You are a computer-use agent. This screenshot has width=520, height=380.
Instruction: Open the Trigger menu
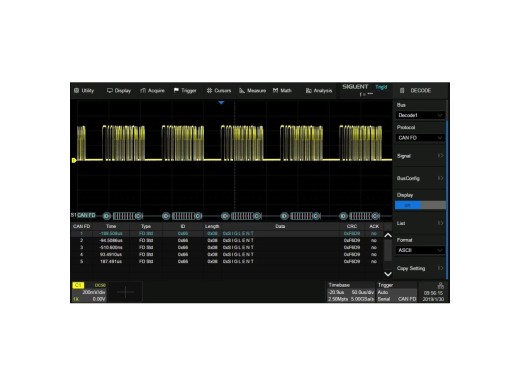(185, 90)
